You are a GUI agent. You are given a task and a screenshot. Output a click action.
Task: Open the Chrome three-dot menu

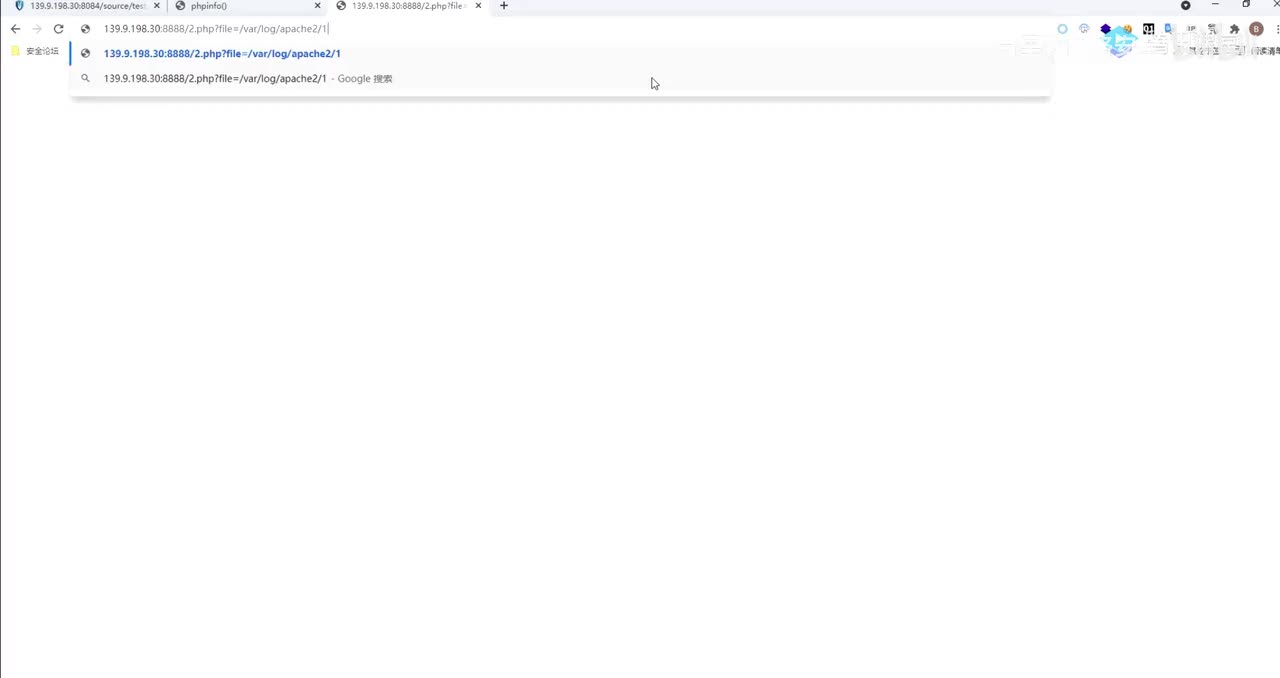(x=1277, y=29)
